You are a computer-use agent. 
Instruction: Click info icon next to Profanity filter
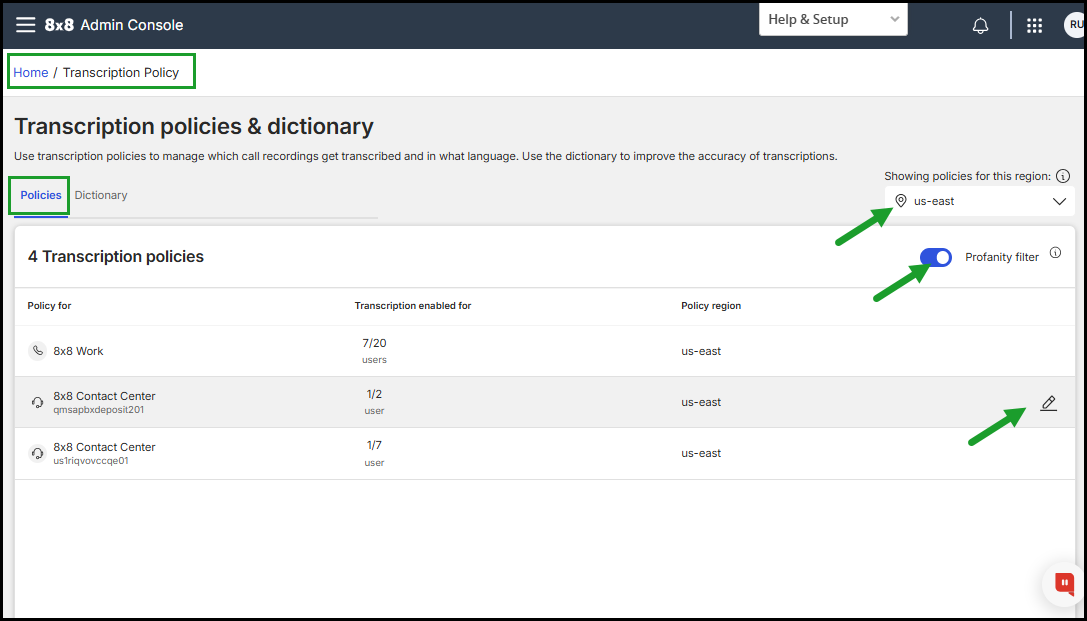(x=1055, y=253)
